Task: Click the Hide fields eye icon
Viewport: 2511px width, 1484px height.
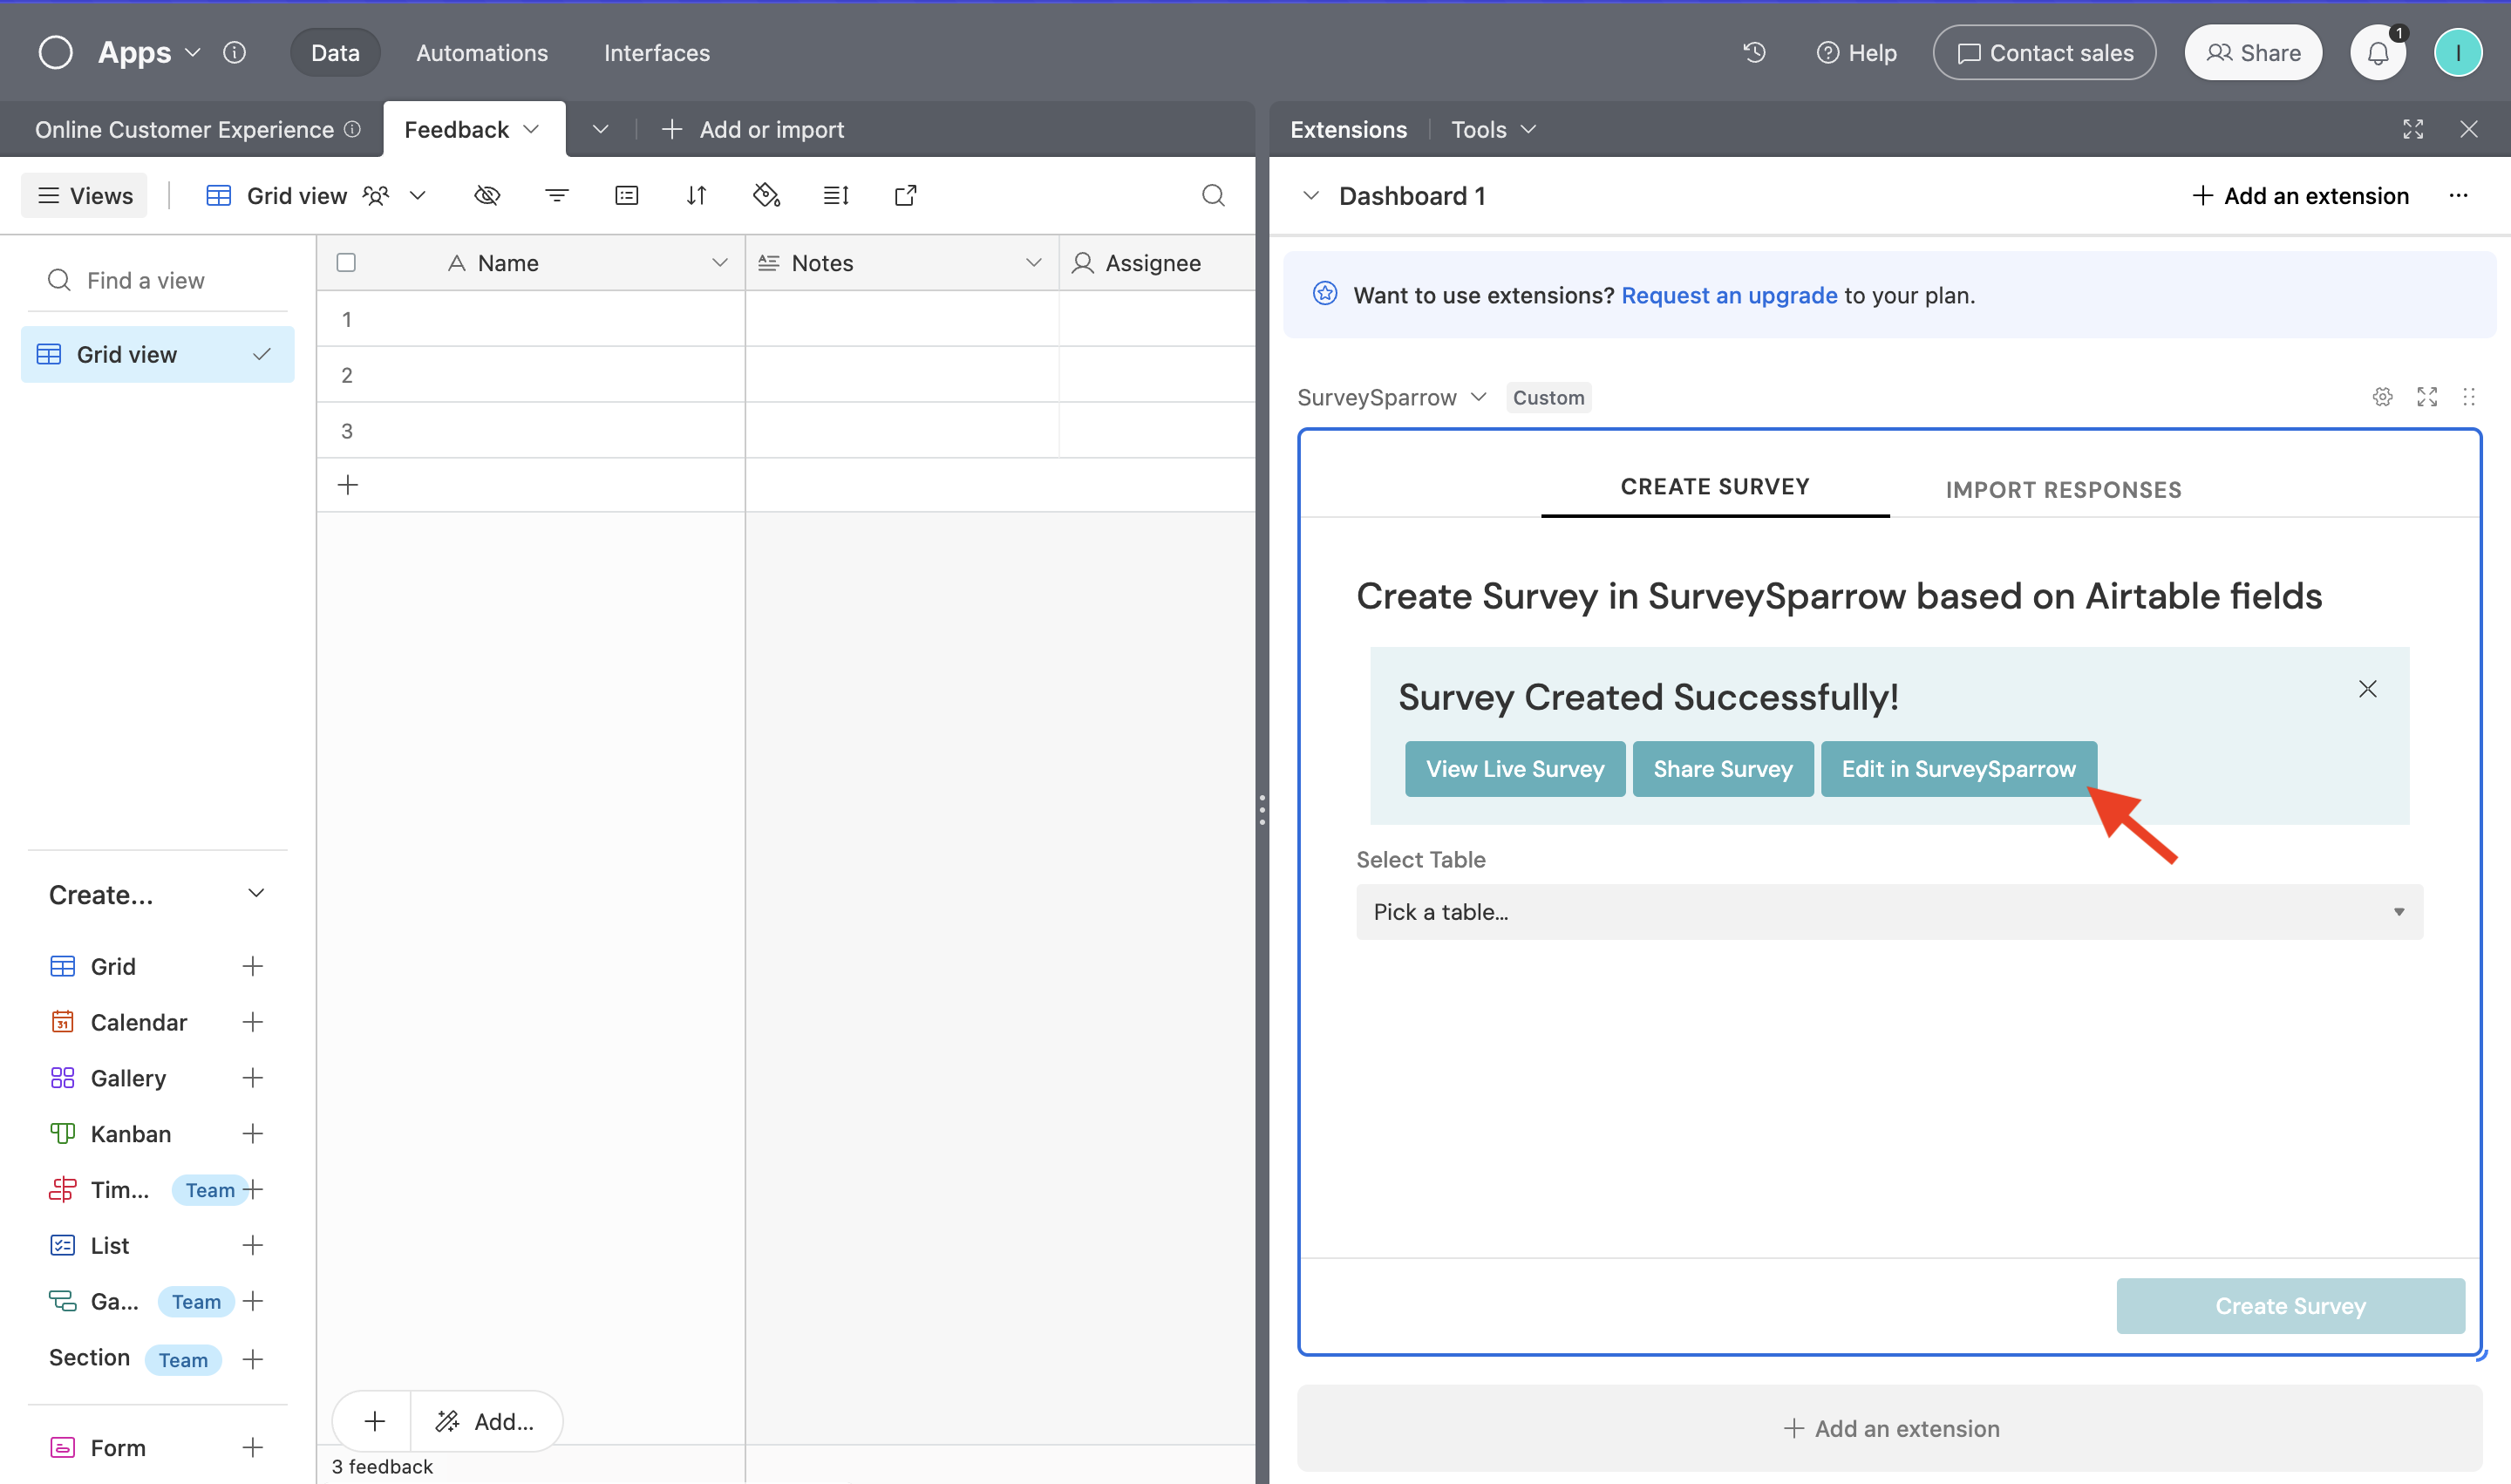Action: pyautogui.click(x=487, y=195)
